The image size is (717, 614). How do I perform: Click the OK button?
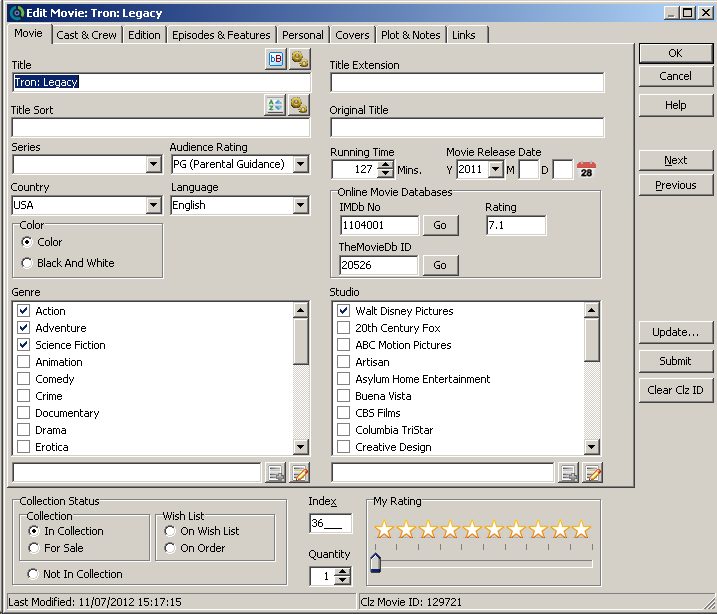pyautogui.click(x=676, y=53)
